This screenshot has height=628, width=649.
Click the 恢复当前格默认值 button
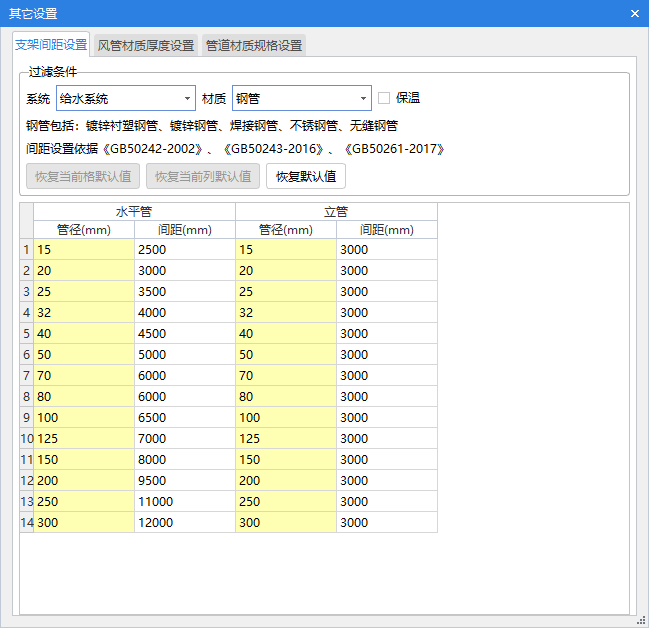(x=82, y=176)
